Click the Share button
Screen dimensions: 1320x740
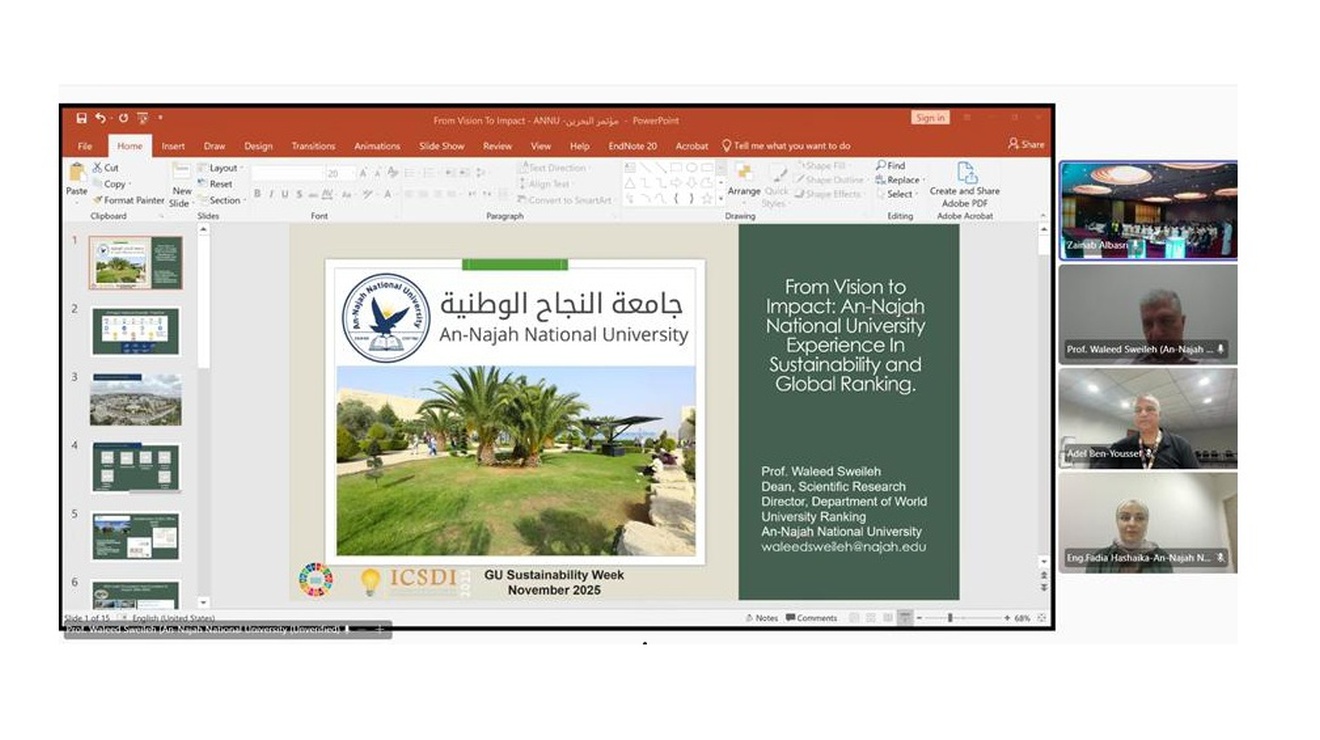(1026, 145)
